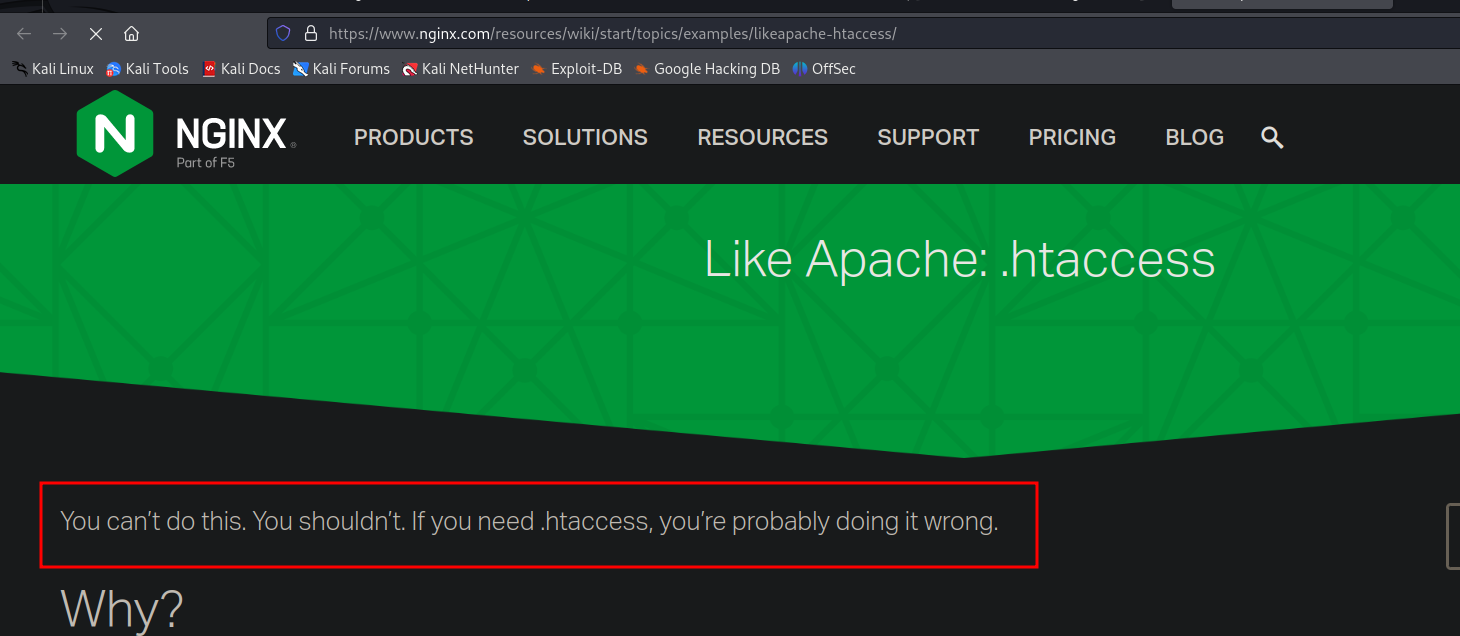Open the NGINX site search magnifier
Viewport: 1460px width, 636px height.
(1271, 137)
